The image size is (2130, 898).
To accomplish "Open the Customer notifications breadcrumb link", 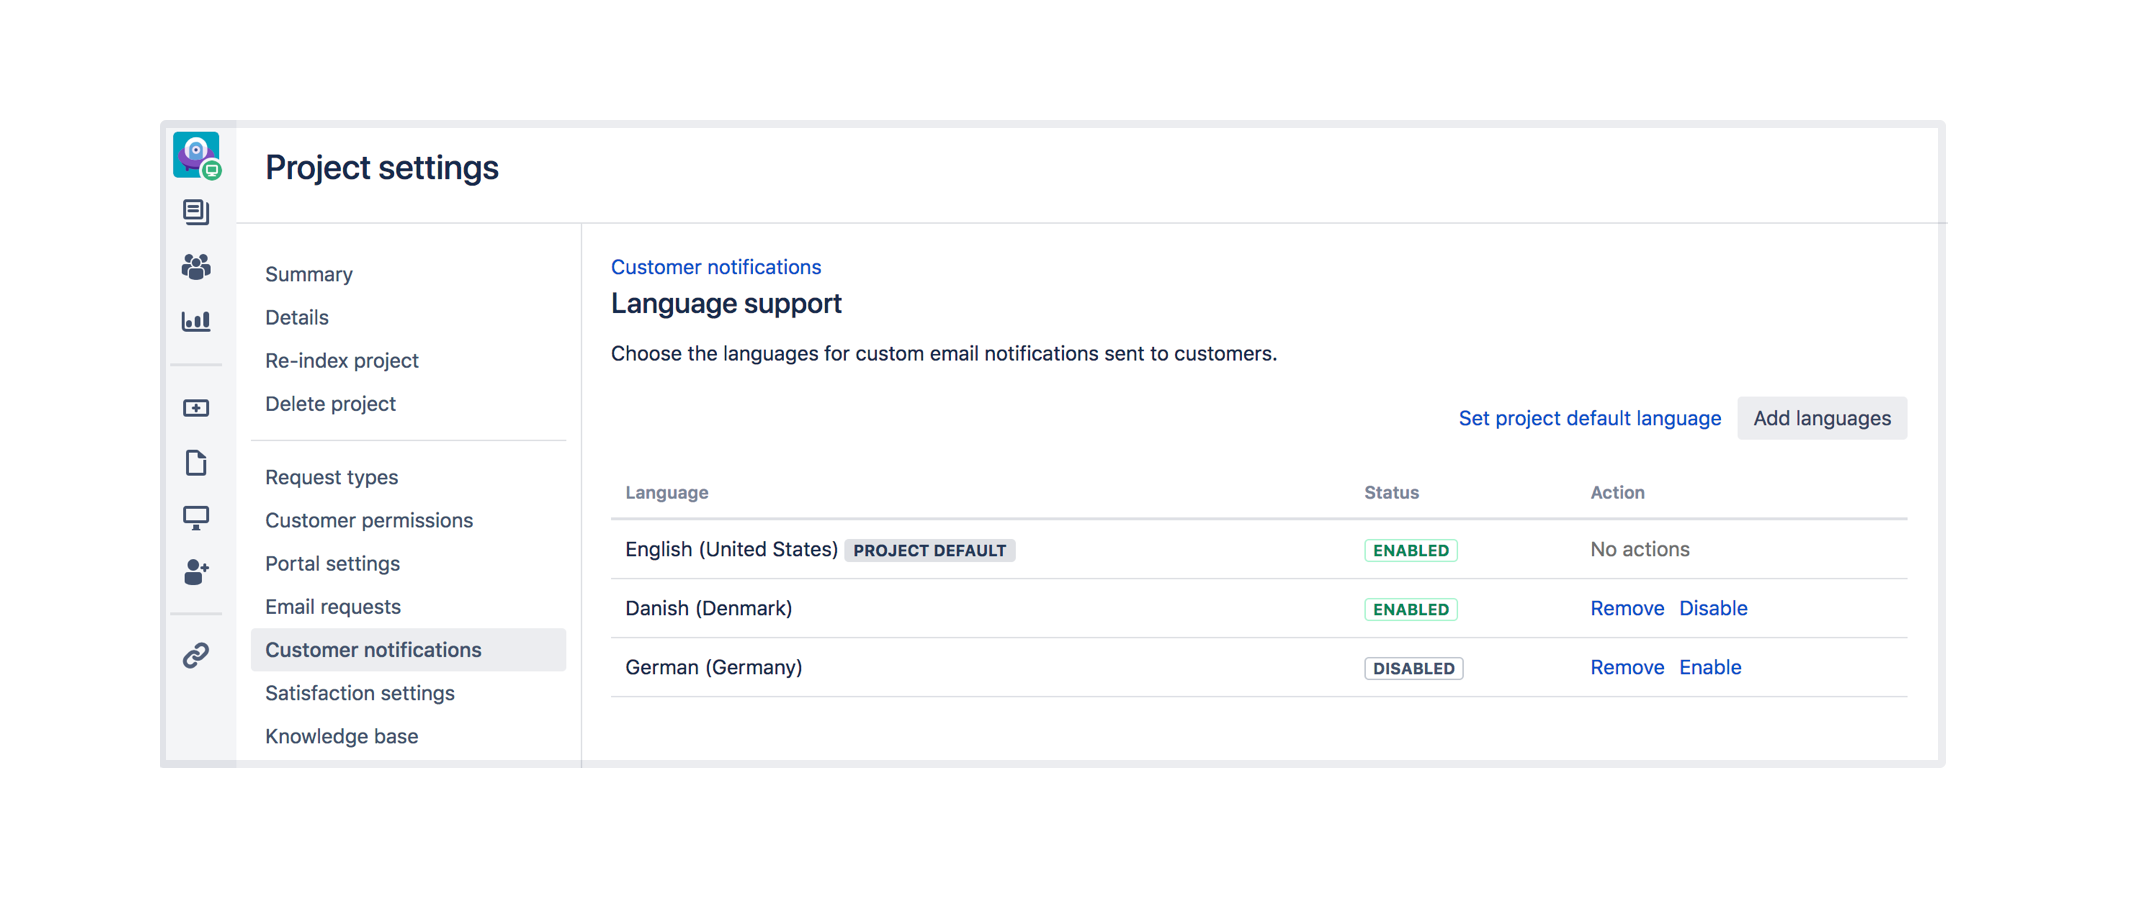I will (x=715, y=267).
